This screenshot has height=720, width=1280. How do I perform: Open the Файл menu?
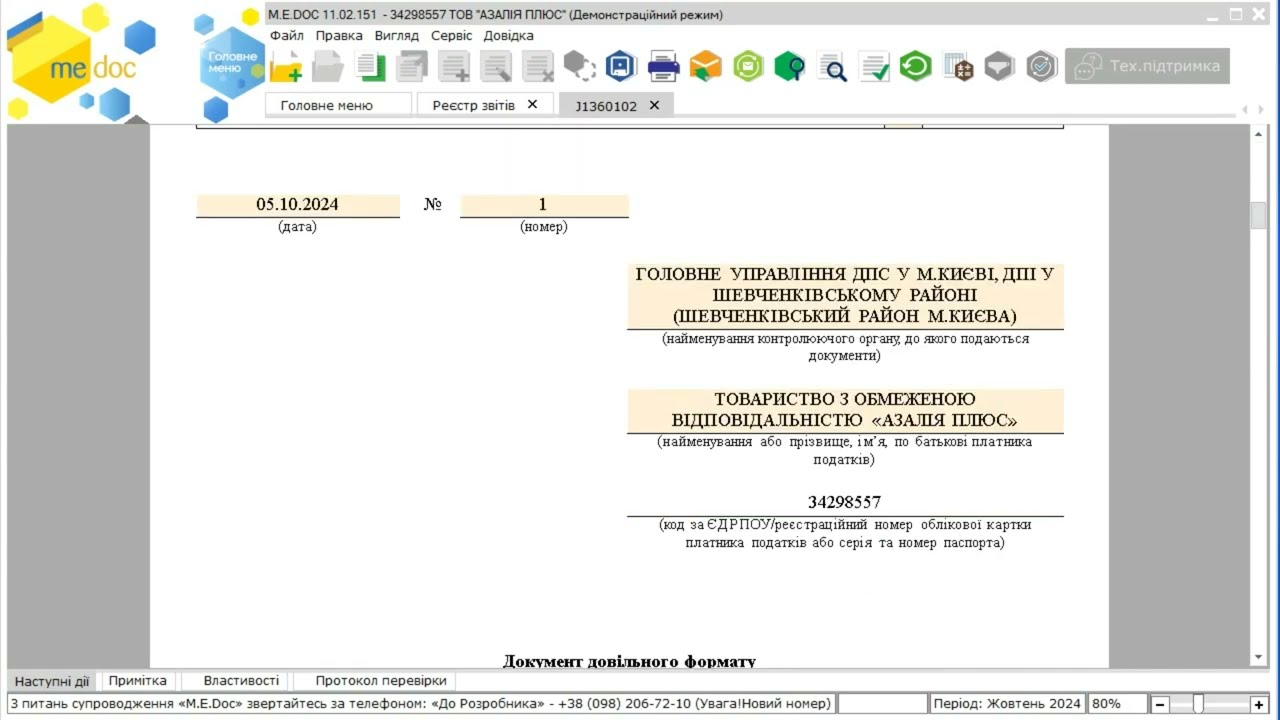pyautogui.click(x=287, y=35)
